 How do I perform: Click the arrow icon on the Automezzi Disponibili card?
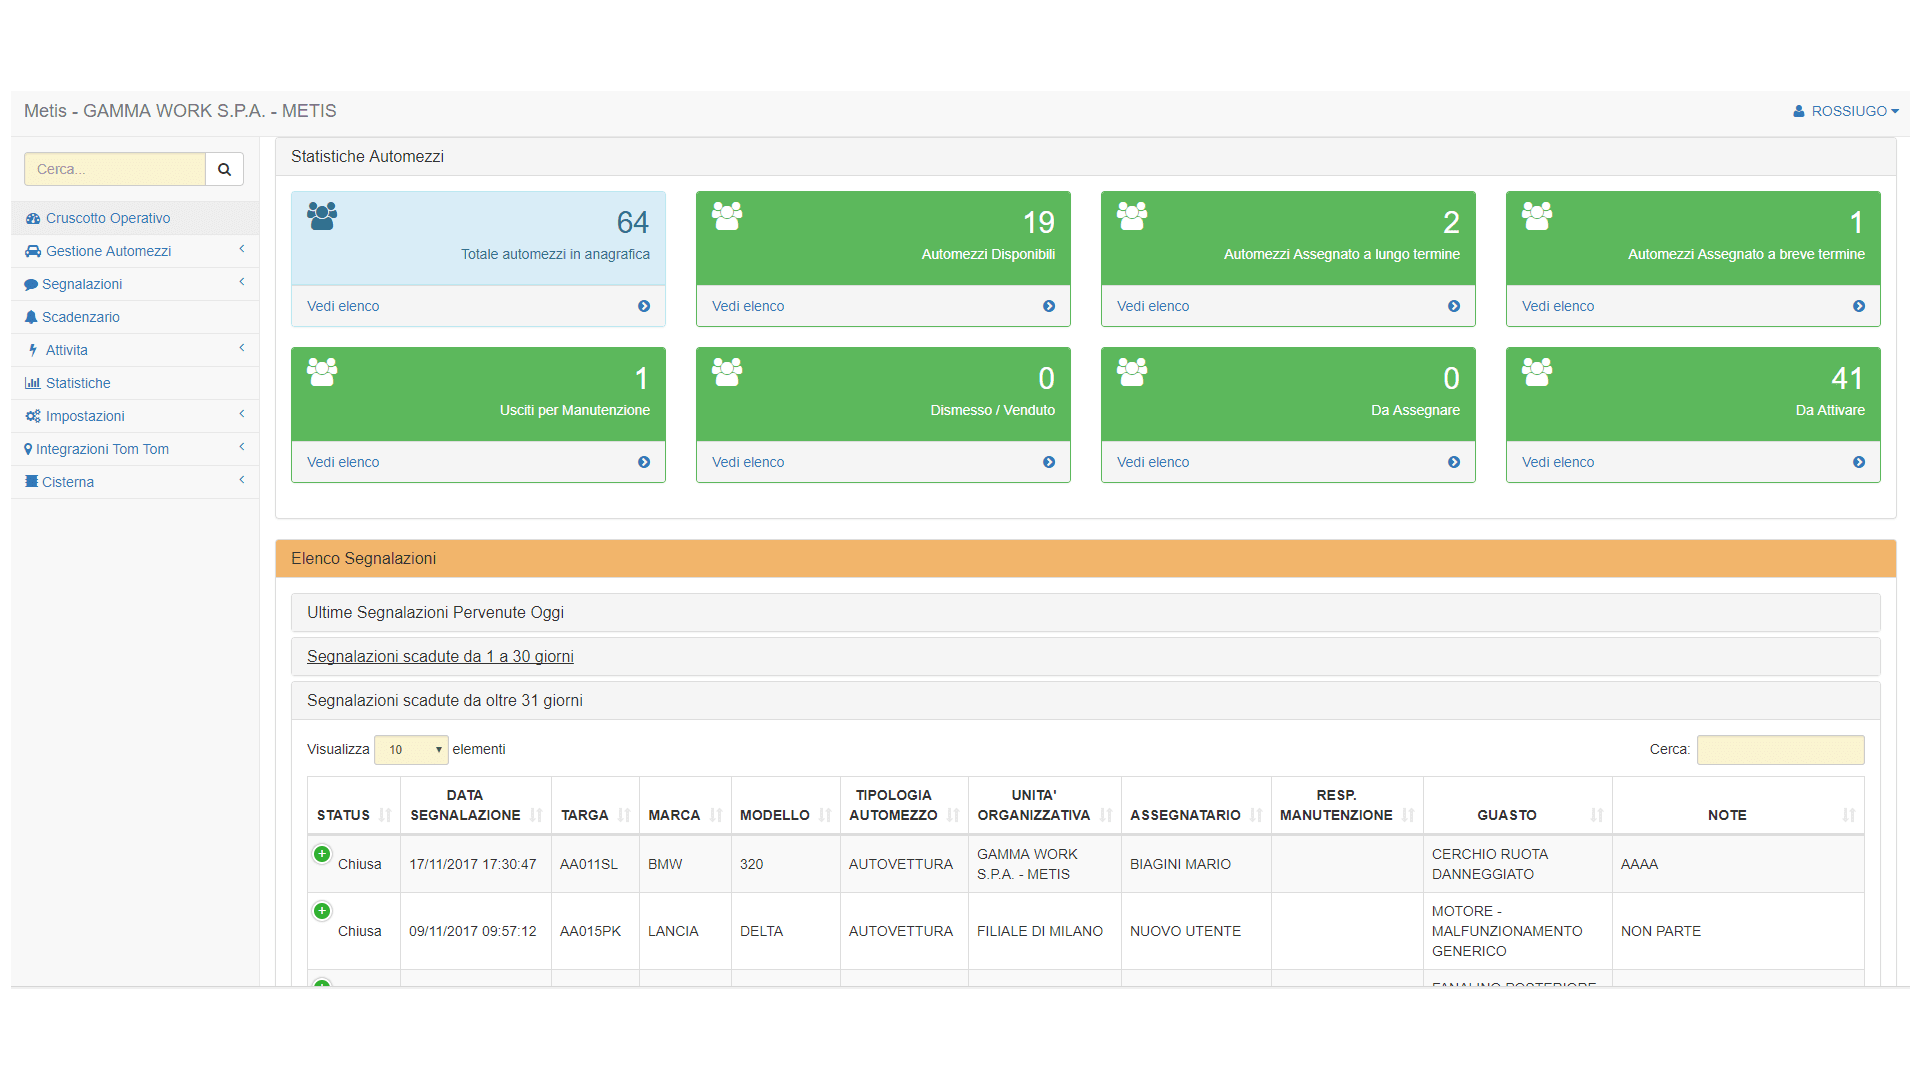[x=1049, y=306]
